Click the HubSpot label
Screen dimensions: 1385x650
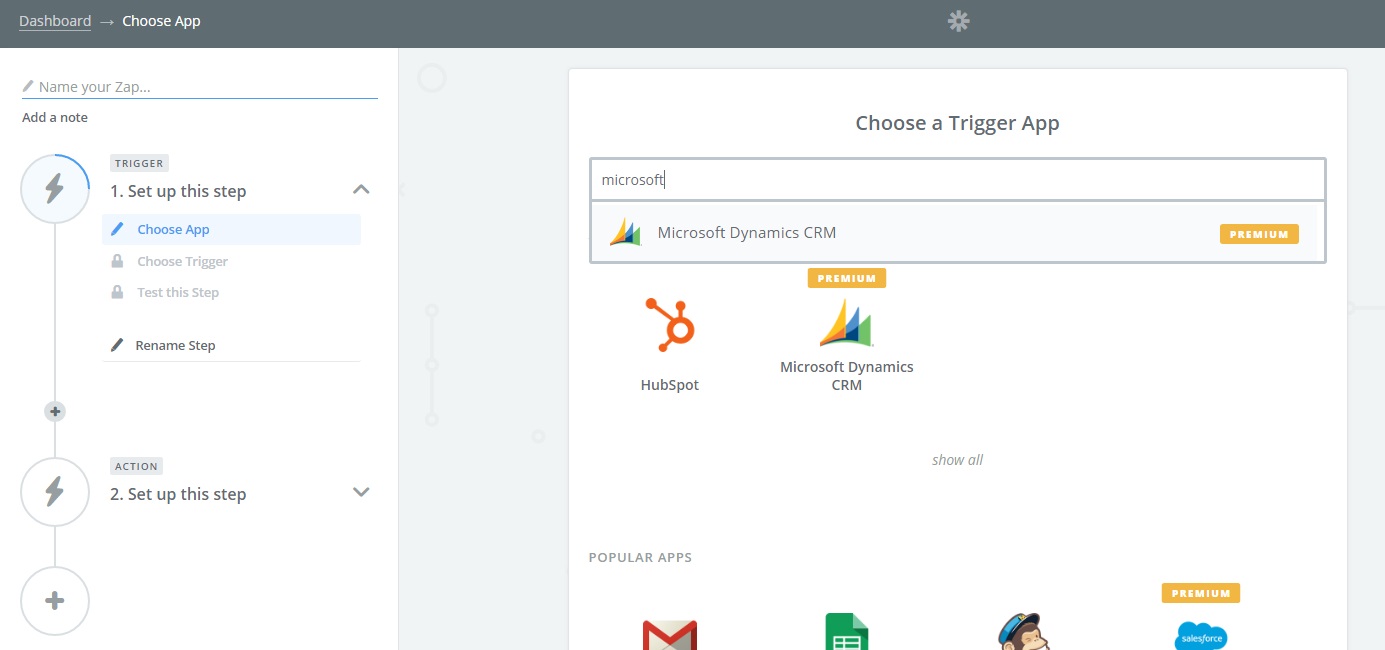670,385
